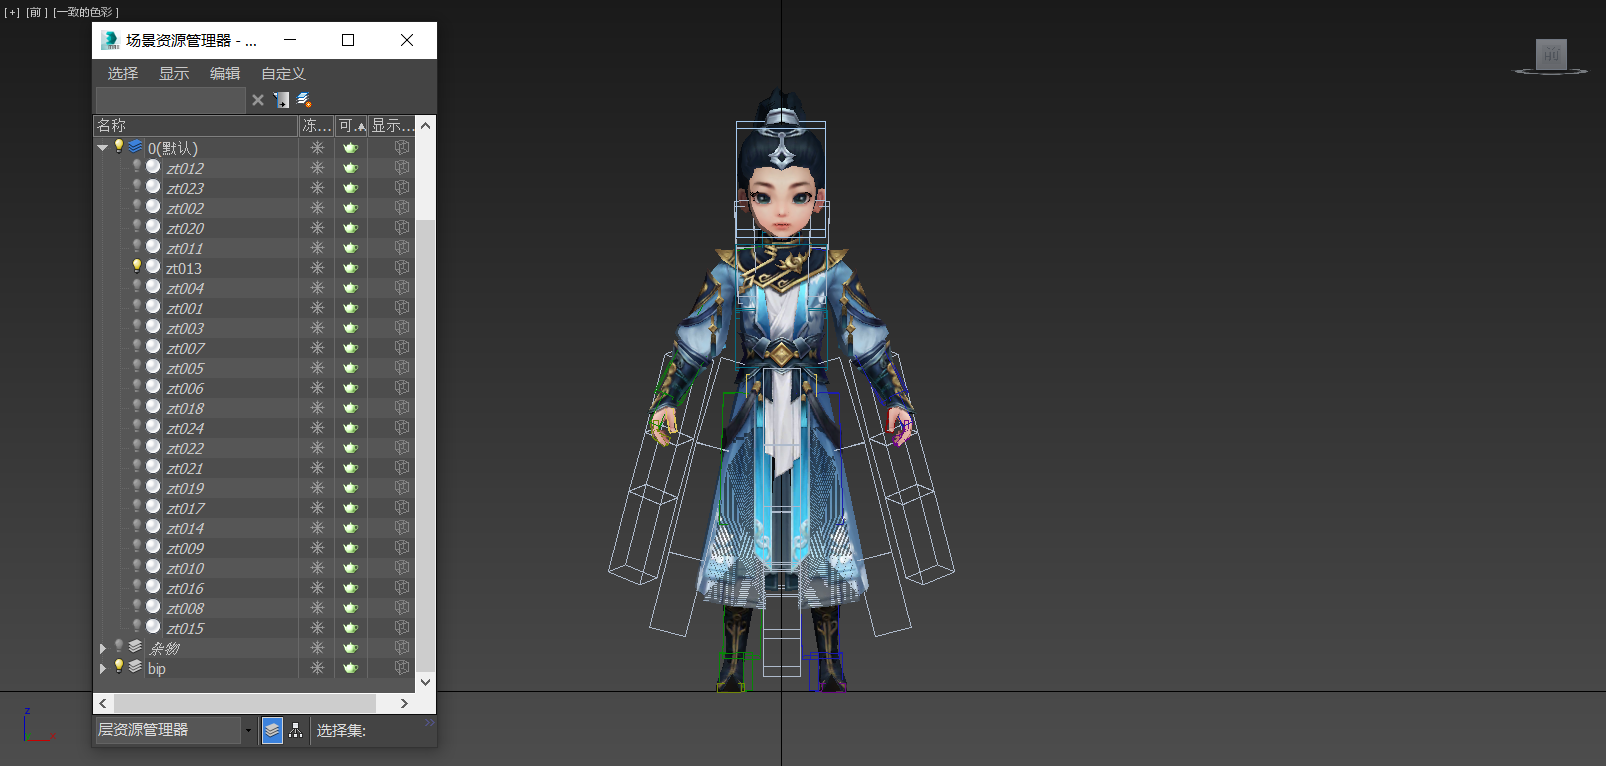
Task: Click the 显示… column header
Action: pos(392,126)
